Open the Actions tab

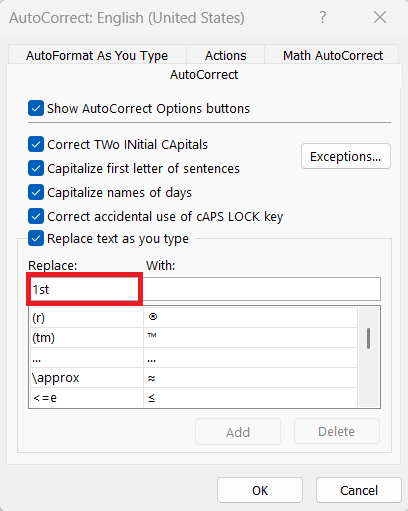[226, 55]
